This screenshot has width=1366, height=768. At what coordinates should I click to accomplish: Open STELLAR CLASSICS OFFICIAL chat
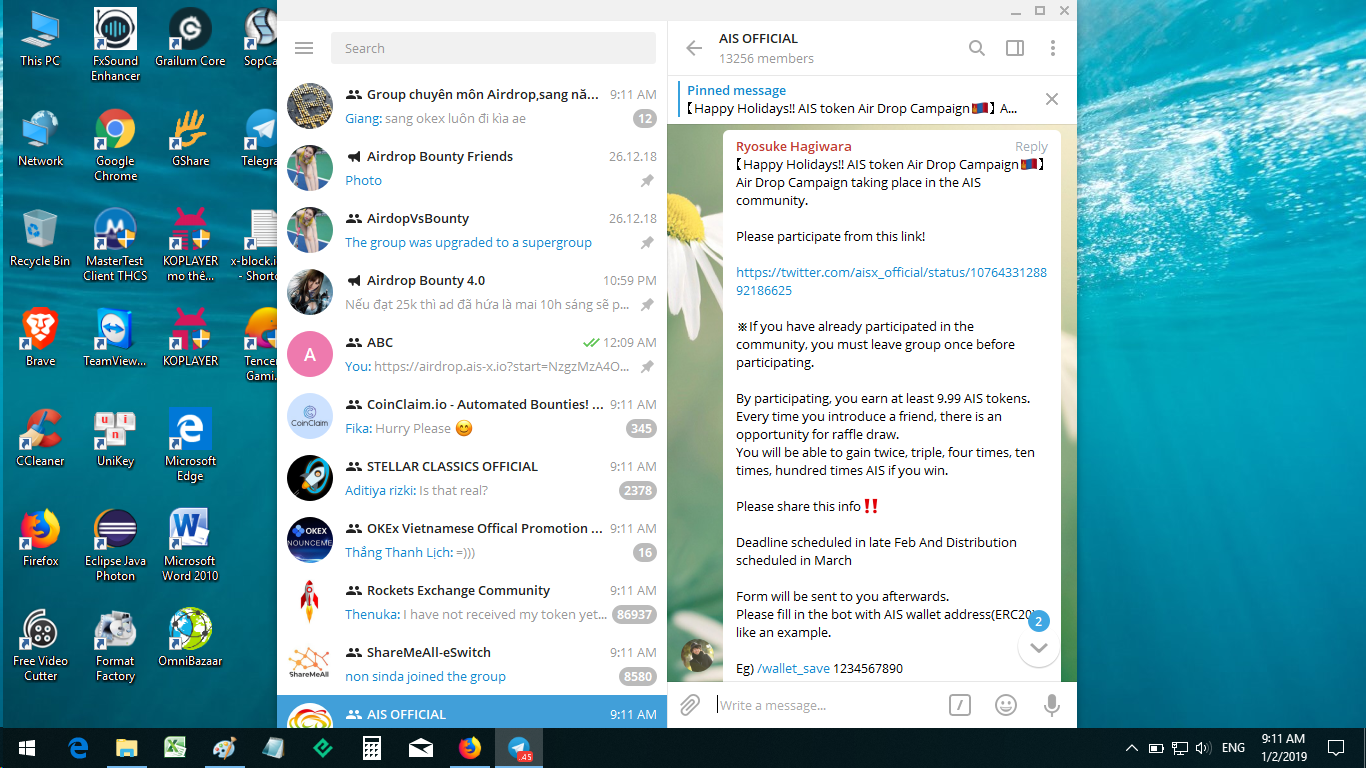pos(472,478)
